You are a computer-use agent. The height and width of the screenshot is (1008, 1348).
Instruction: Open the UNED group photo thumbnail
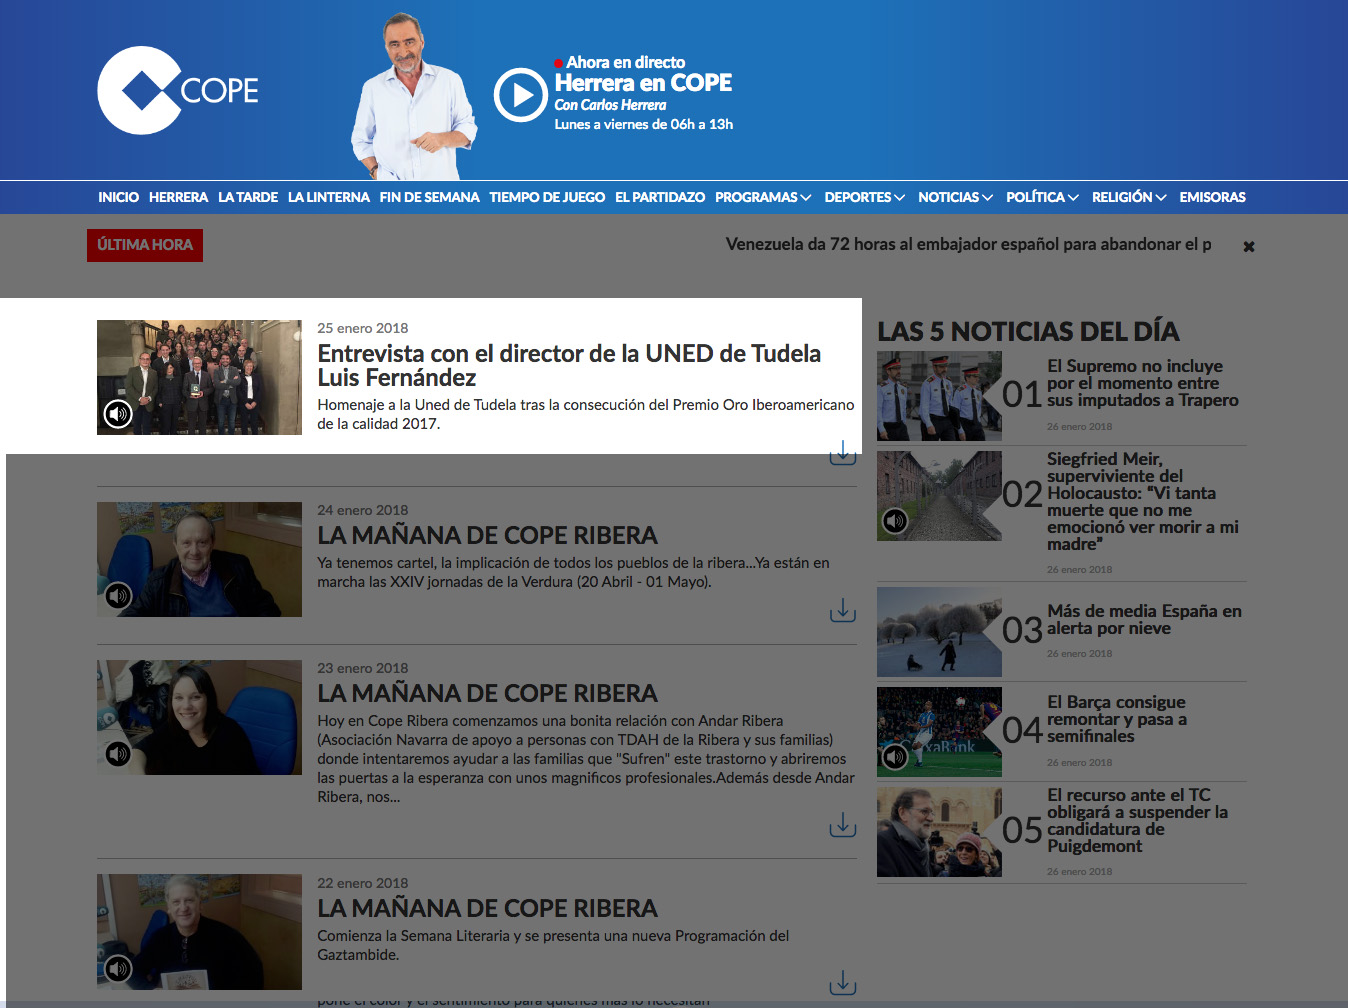tap(199, 377)
